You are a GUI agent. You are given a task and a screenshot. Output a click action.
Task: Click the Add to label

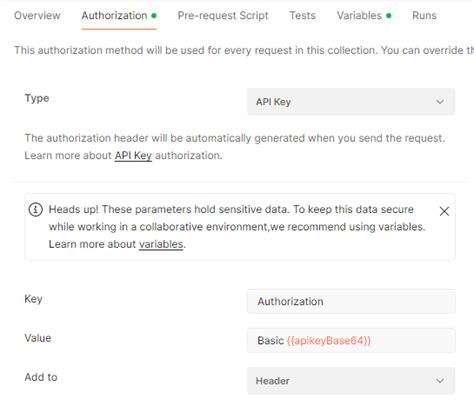click(x=41, y=377)
